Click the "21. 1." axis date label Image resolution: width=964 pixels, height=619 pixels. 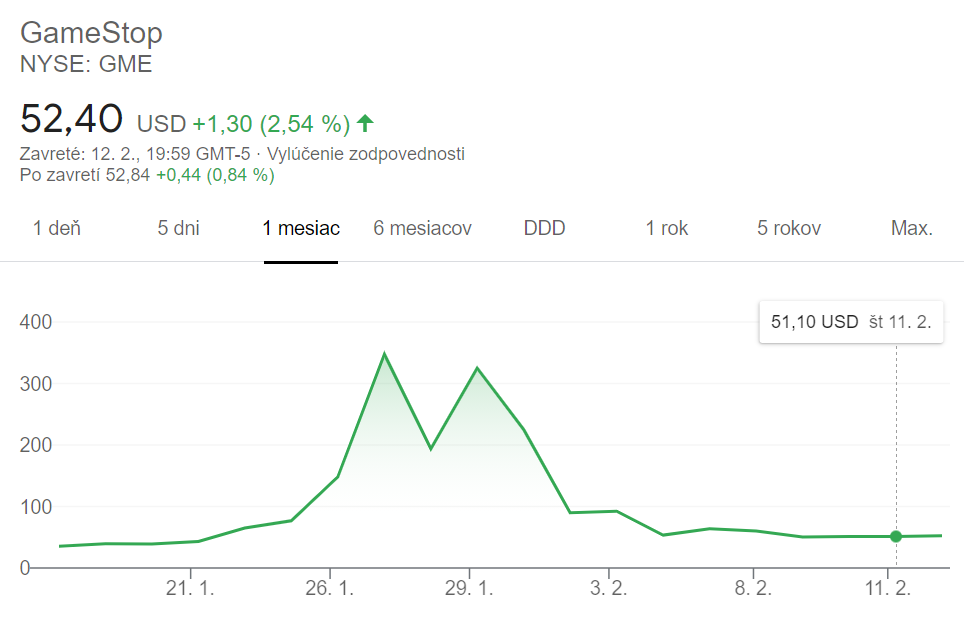point(190,588)
